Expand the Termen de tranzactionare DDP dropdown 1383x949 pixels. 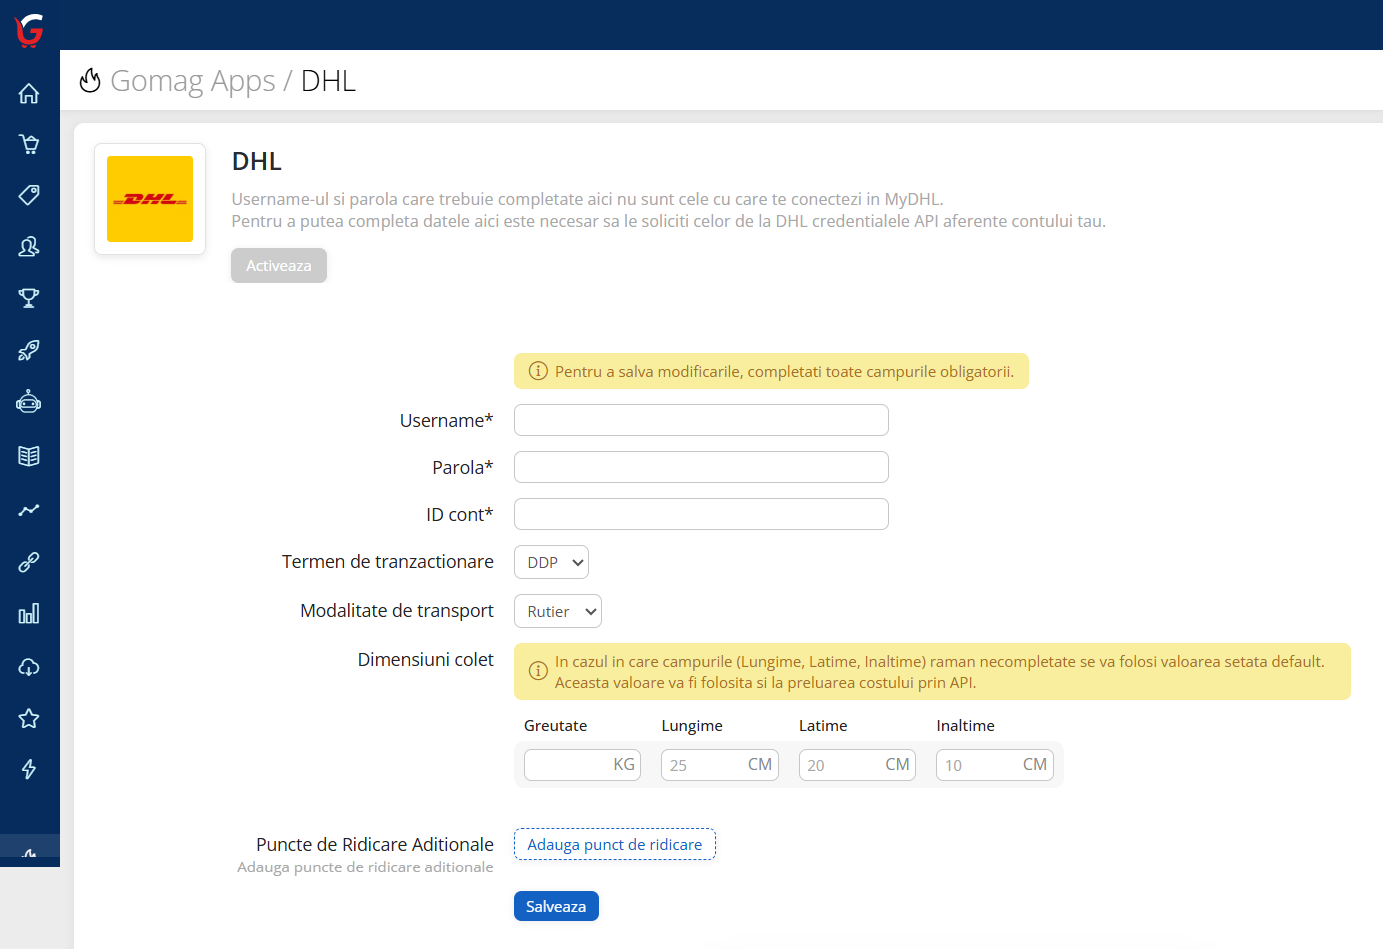[551, 562]
